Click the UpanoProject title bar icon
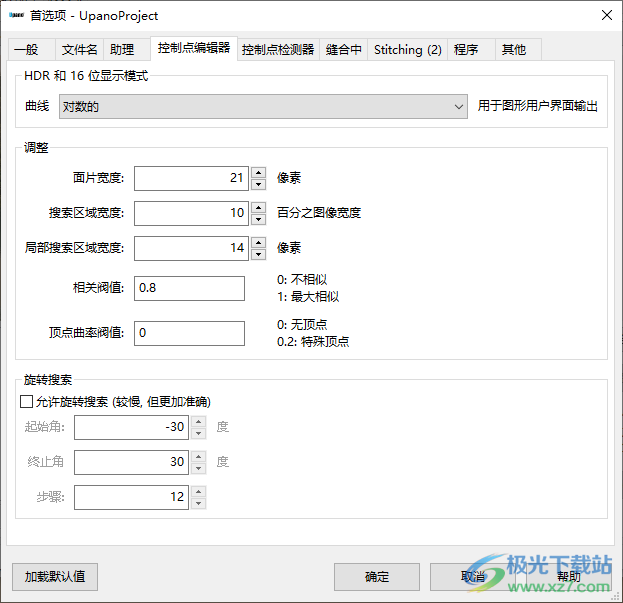Image resolution: width=623 pixels, height=603 pixels. 16,15
